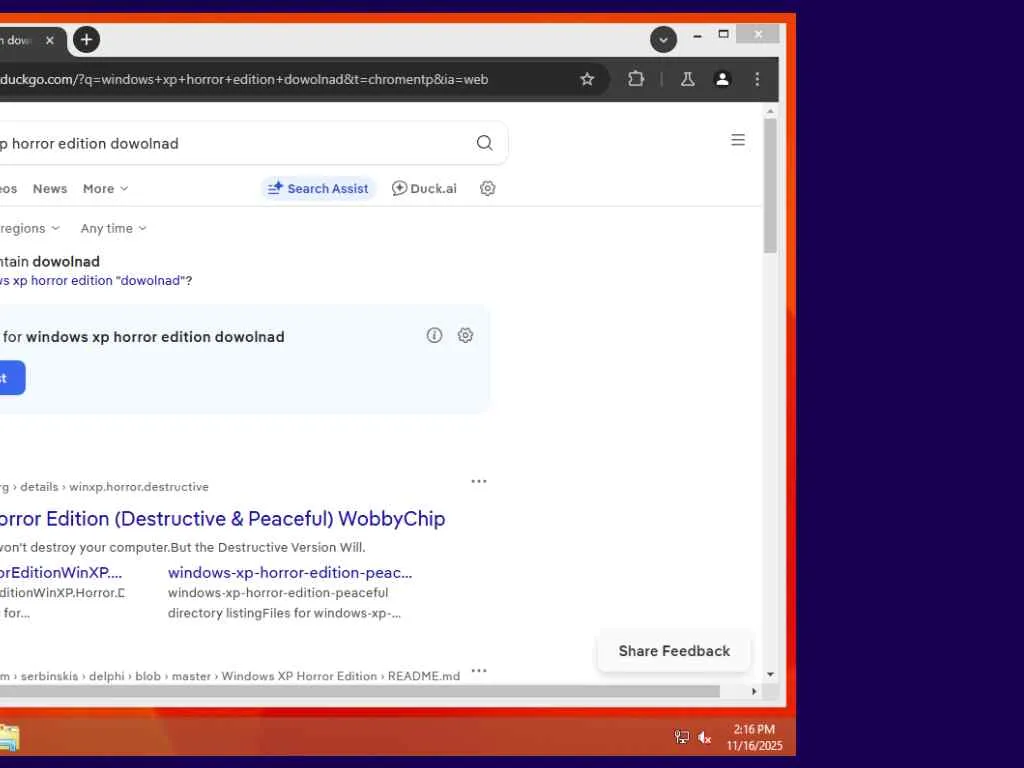Bookmark this page with the star

pyautogui.click(x=587, y=79)
